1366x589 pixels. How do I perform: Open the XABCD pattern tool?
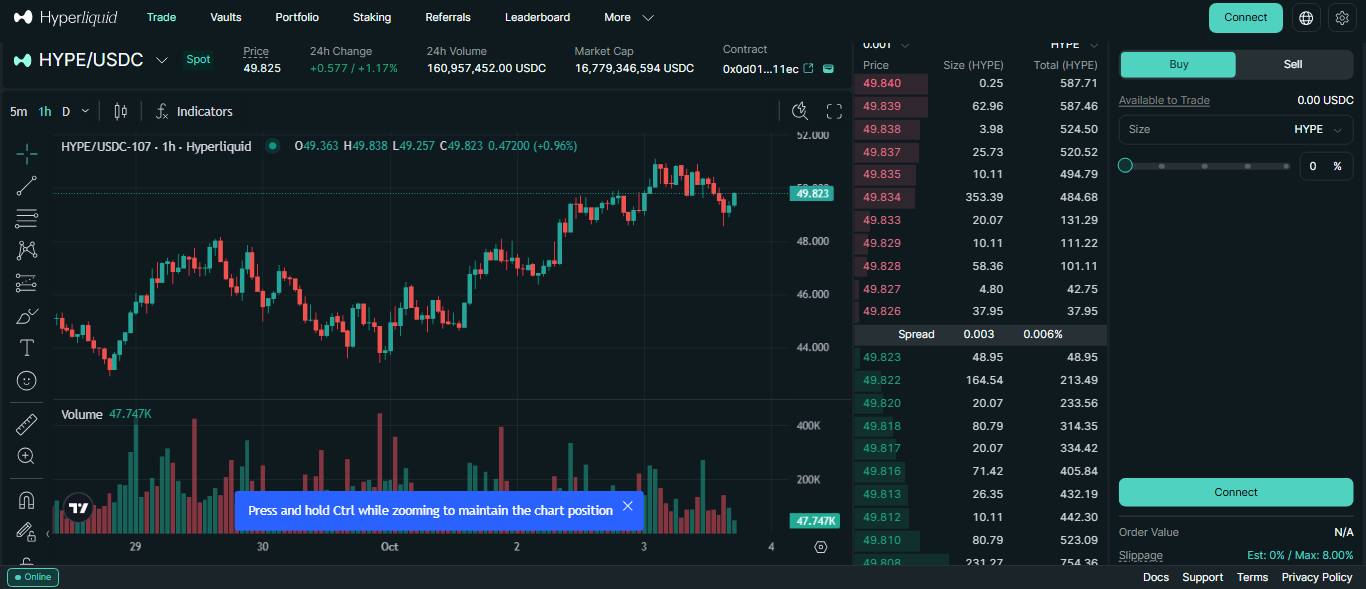coord(26,250)
